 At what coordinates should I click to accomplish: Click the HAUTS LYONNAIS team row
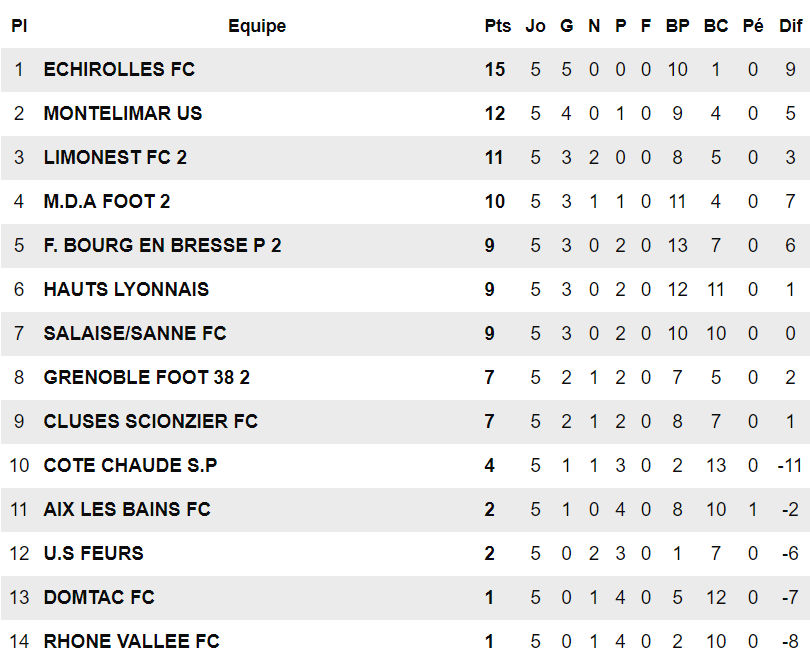coord(126,290)
